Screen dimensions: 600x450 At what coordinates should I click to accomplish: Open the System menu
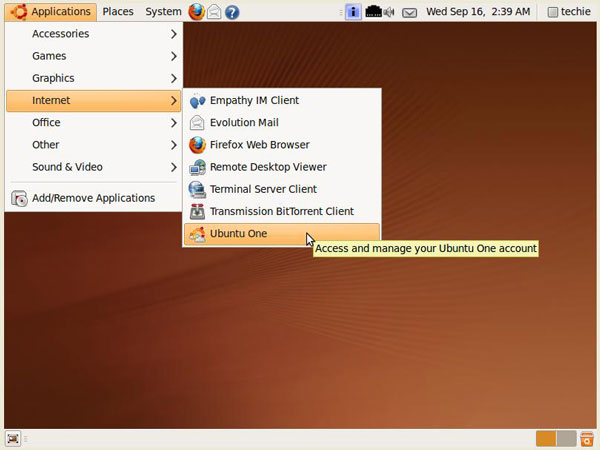click(163, 12)
